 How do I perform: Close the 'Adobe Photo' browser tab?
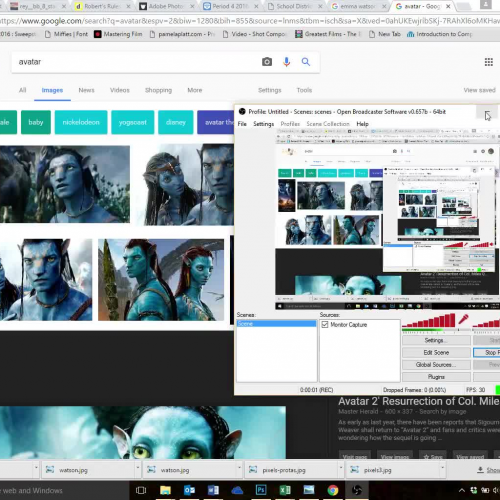pos(192,6)
